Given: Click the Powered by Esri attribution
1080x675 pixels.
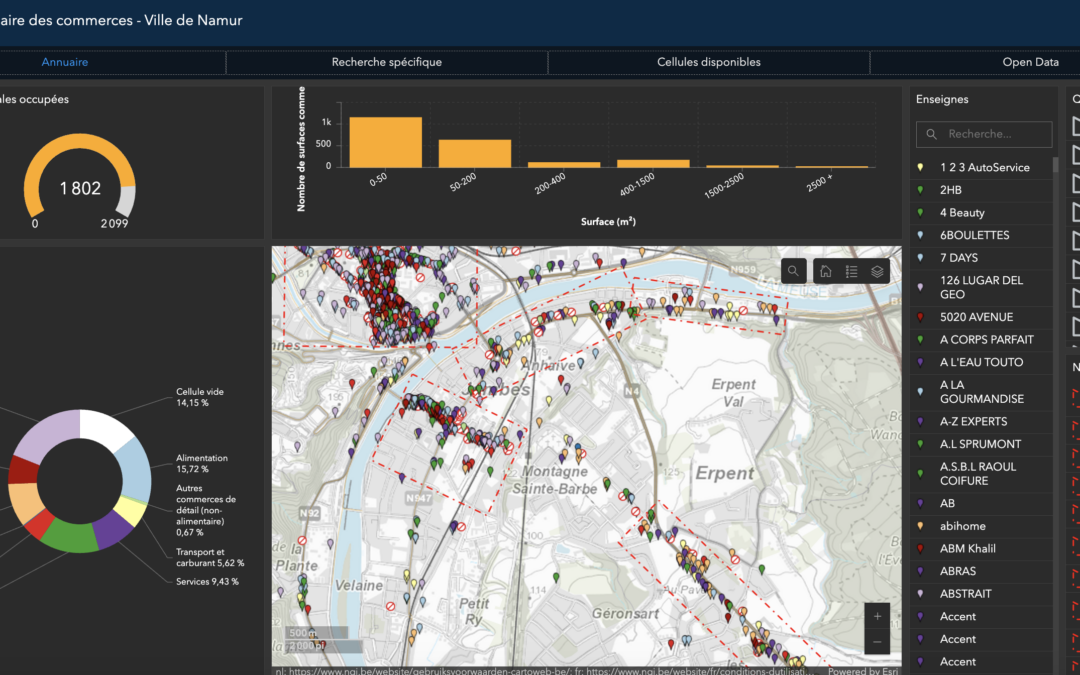Looking at the screenshot, I should click(861, 670).
